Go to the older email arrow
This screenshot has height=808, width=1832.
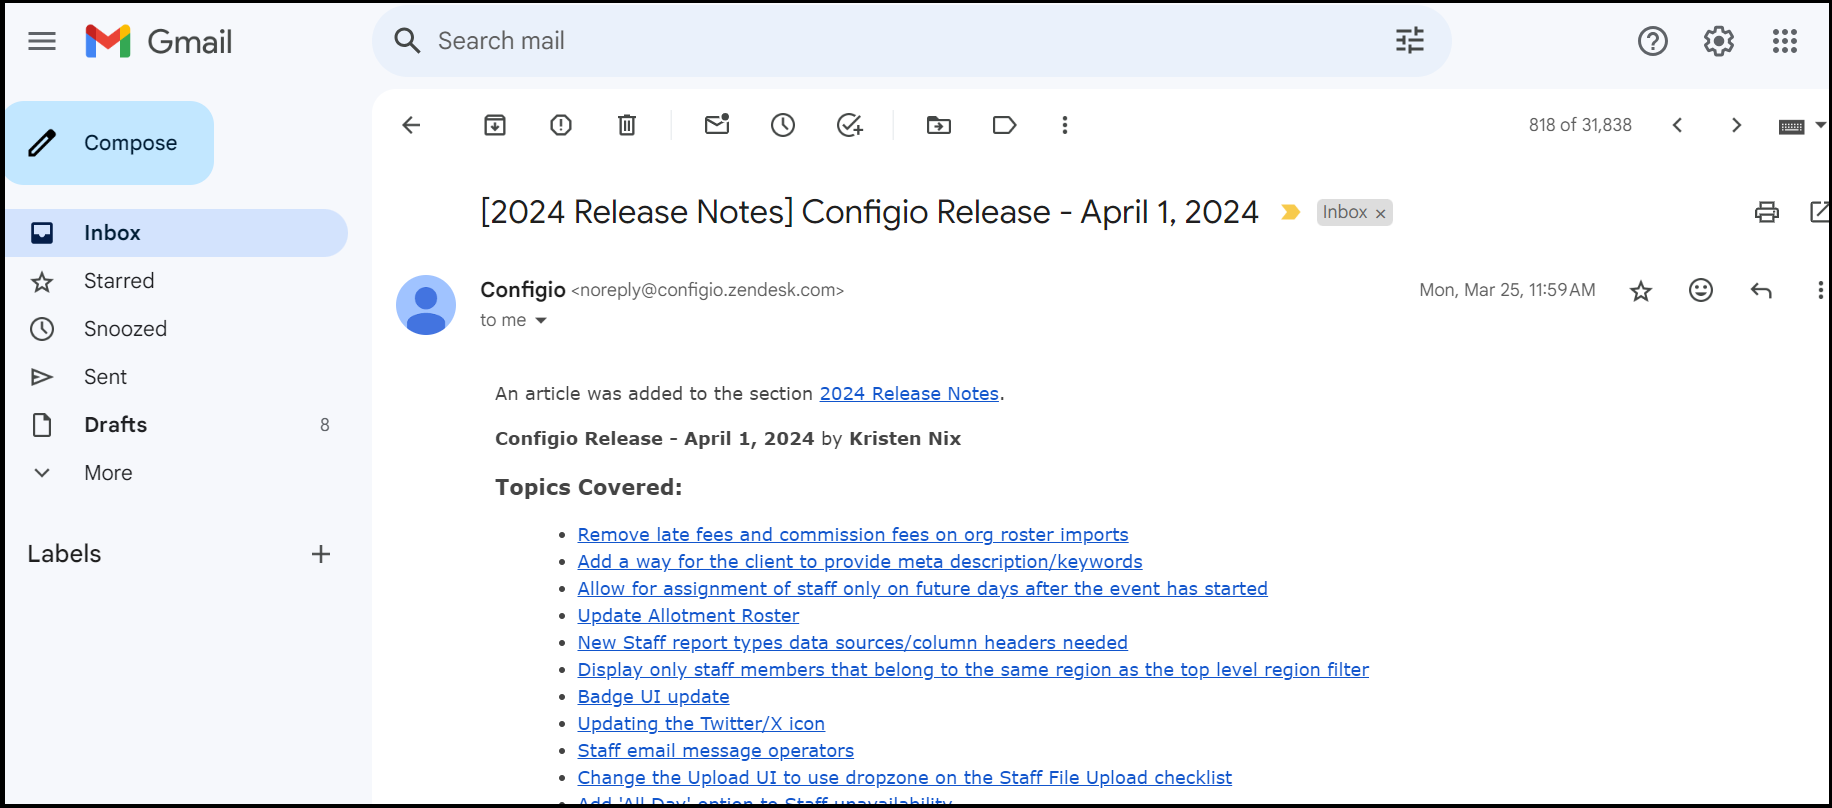pyautogui.click(x=1736, y=125)
